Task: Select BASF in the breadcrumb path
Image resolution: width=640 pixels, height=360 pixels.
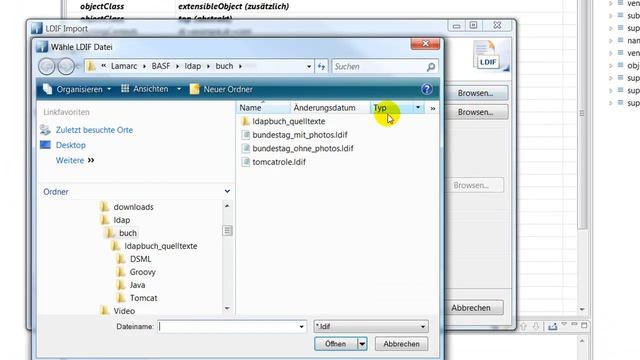Action: tap(161, 66)
